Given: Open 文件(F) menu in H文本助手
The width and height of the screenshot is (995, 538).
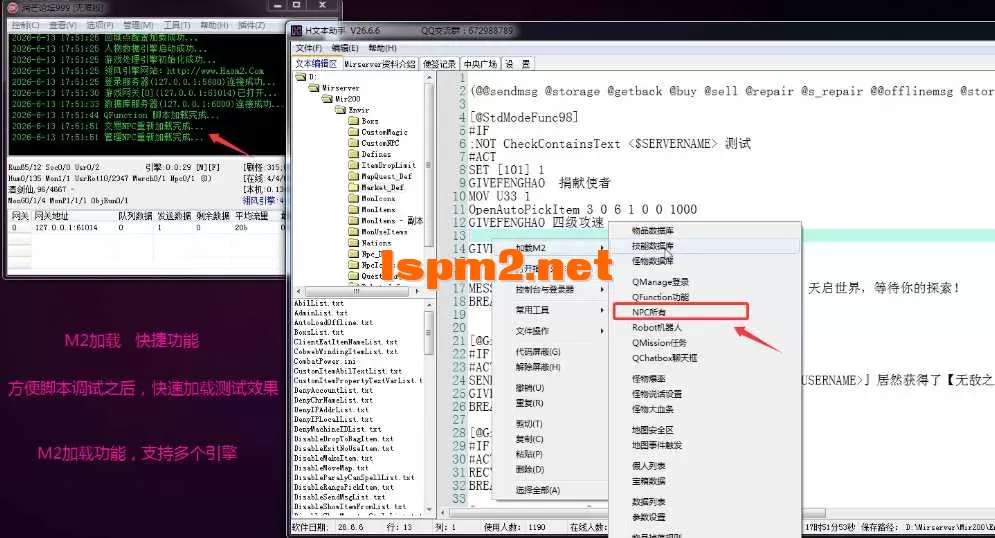Looking at the screenshot, I should click(x=308, y=48).
